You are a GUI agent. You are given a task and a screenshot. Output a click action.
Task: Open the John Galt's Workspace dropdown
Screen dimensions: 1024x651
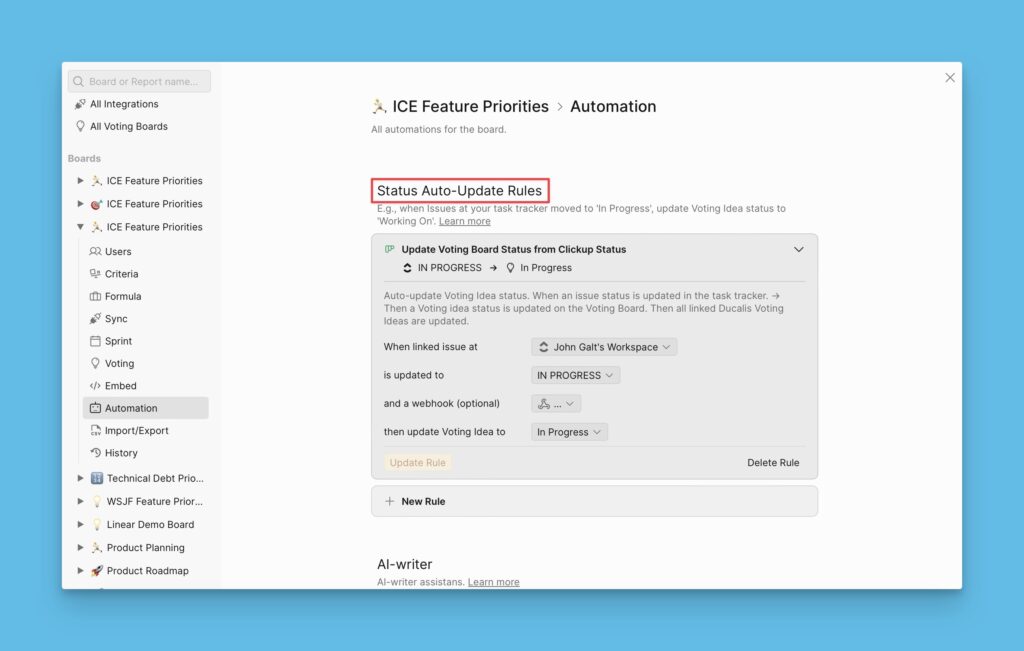pos(603,346)
